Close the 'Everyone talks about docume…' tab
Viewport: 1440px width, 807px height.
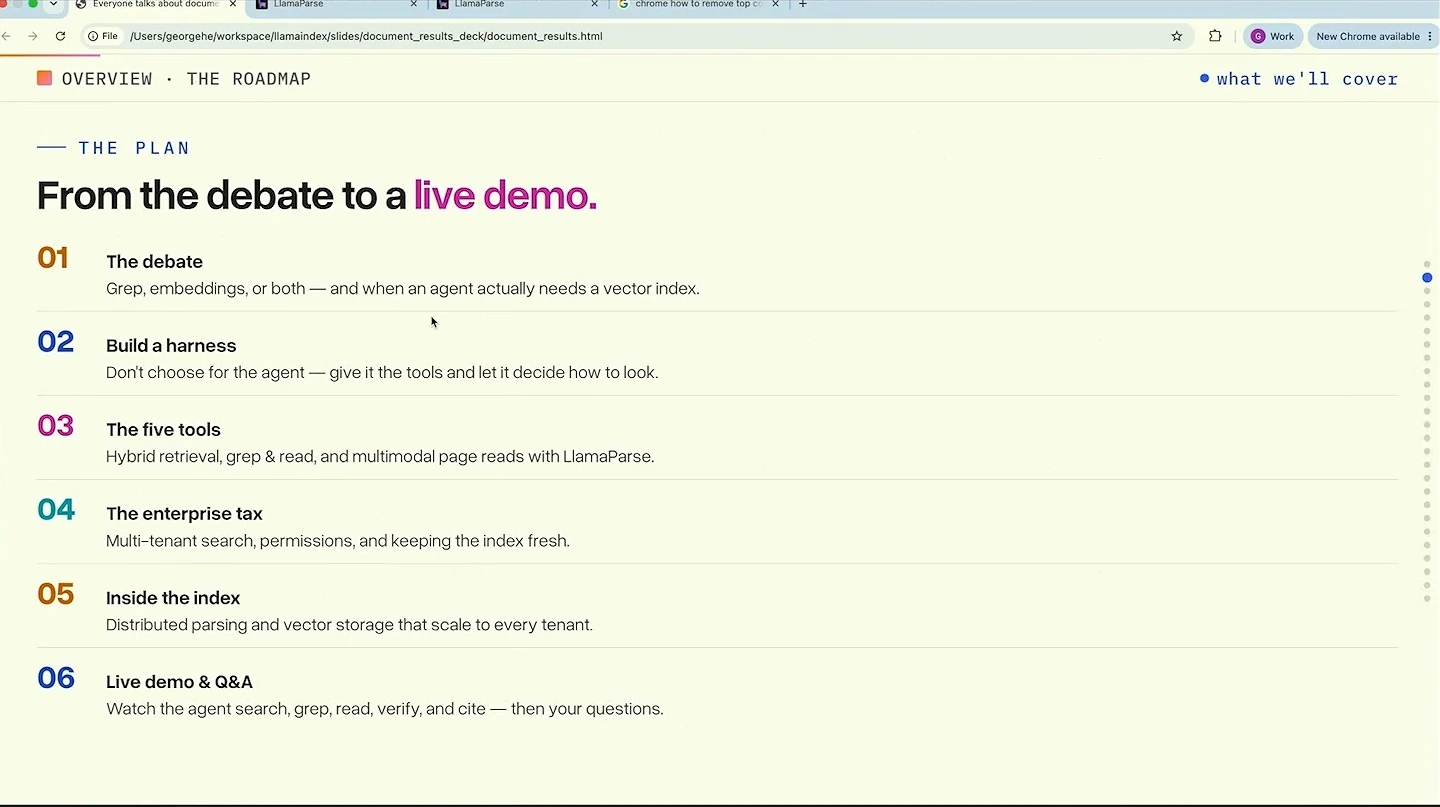232,5
